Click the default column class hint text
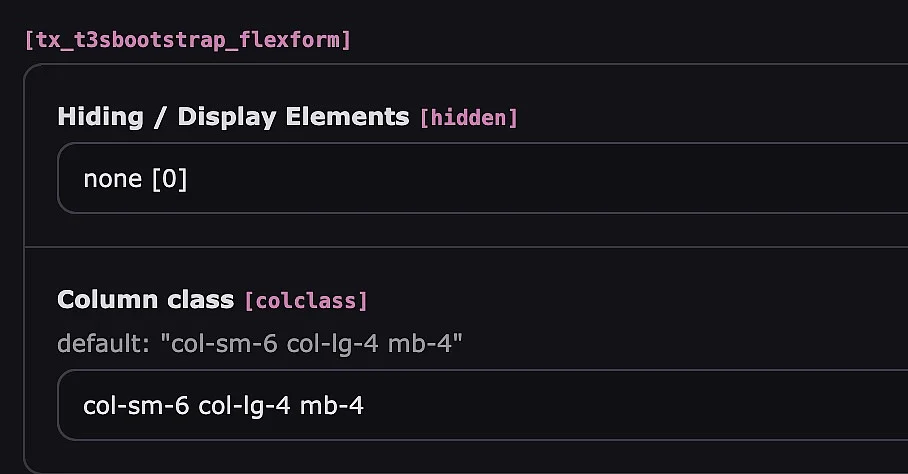The width and height of the screenshot is (908, 474). tap(259, 344)
